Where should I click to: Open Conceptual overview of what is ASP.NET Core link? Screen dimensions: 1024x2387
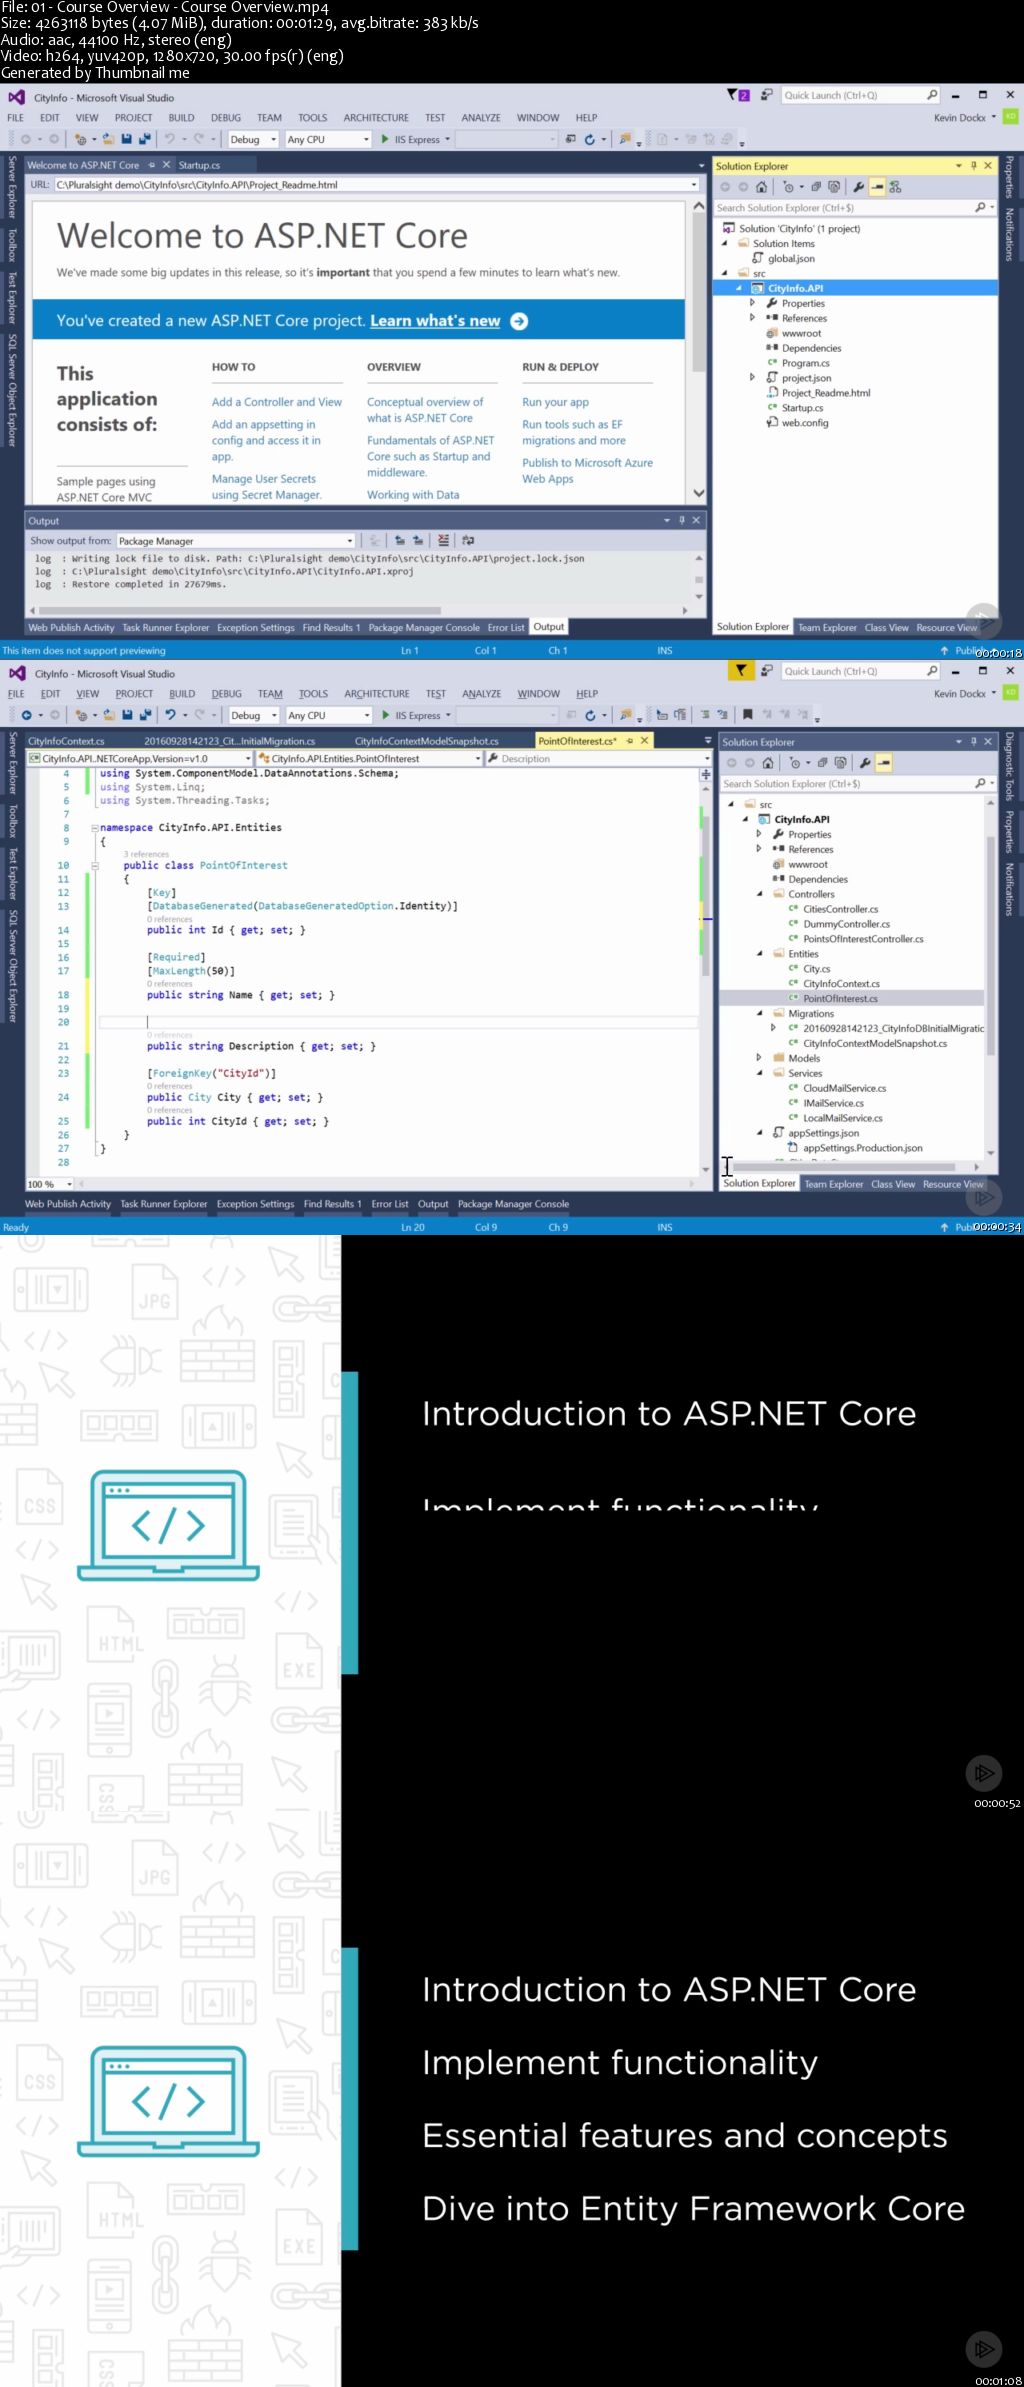425,410
